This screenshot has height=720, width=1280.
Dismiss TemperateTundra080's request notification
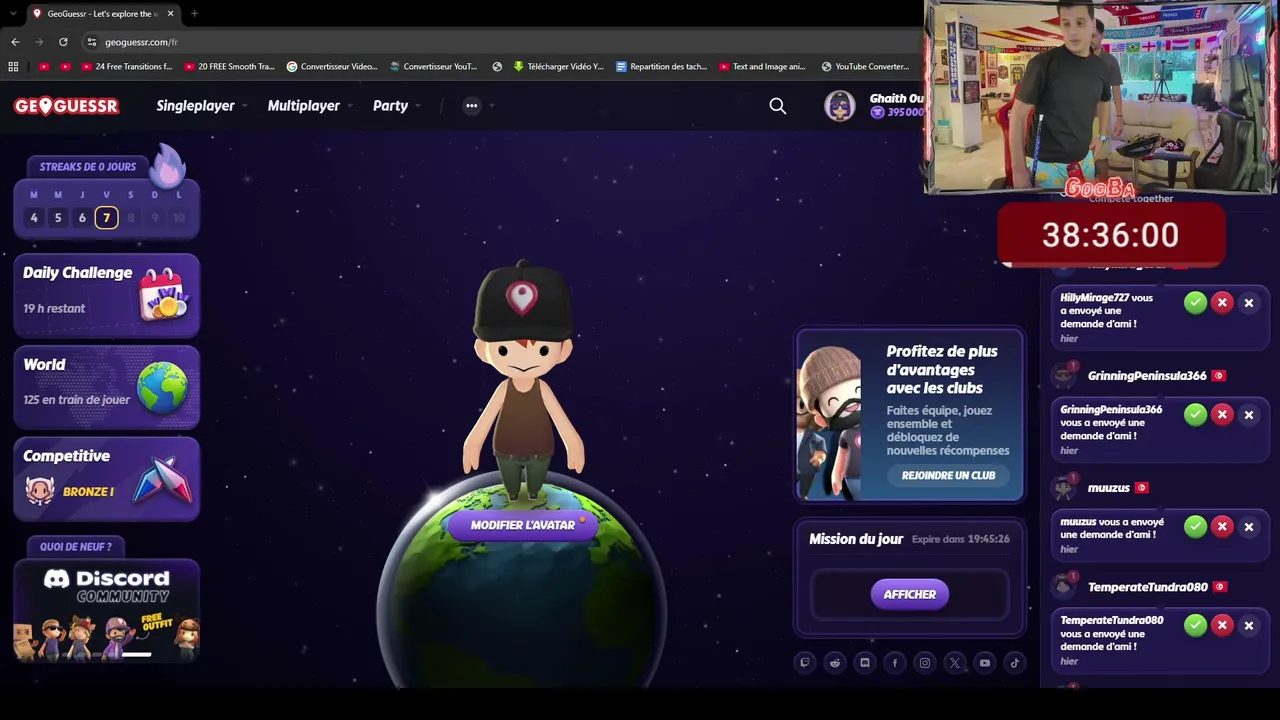1248,626
